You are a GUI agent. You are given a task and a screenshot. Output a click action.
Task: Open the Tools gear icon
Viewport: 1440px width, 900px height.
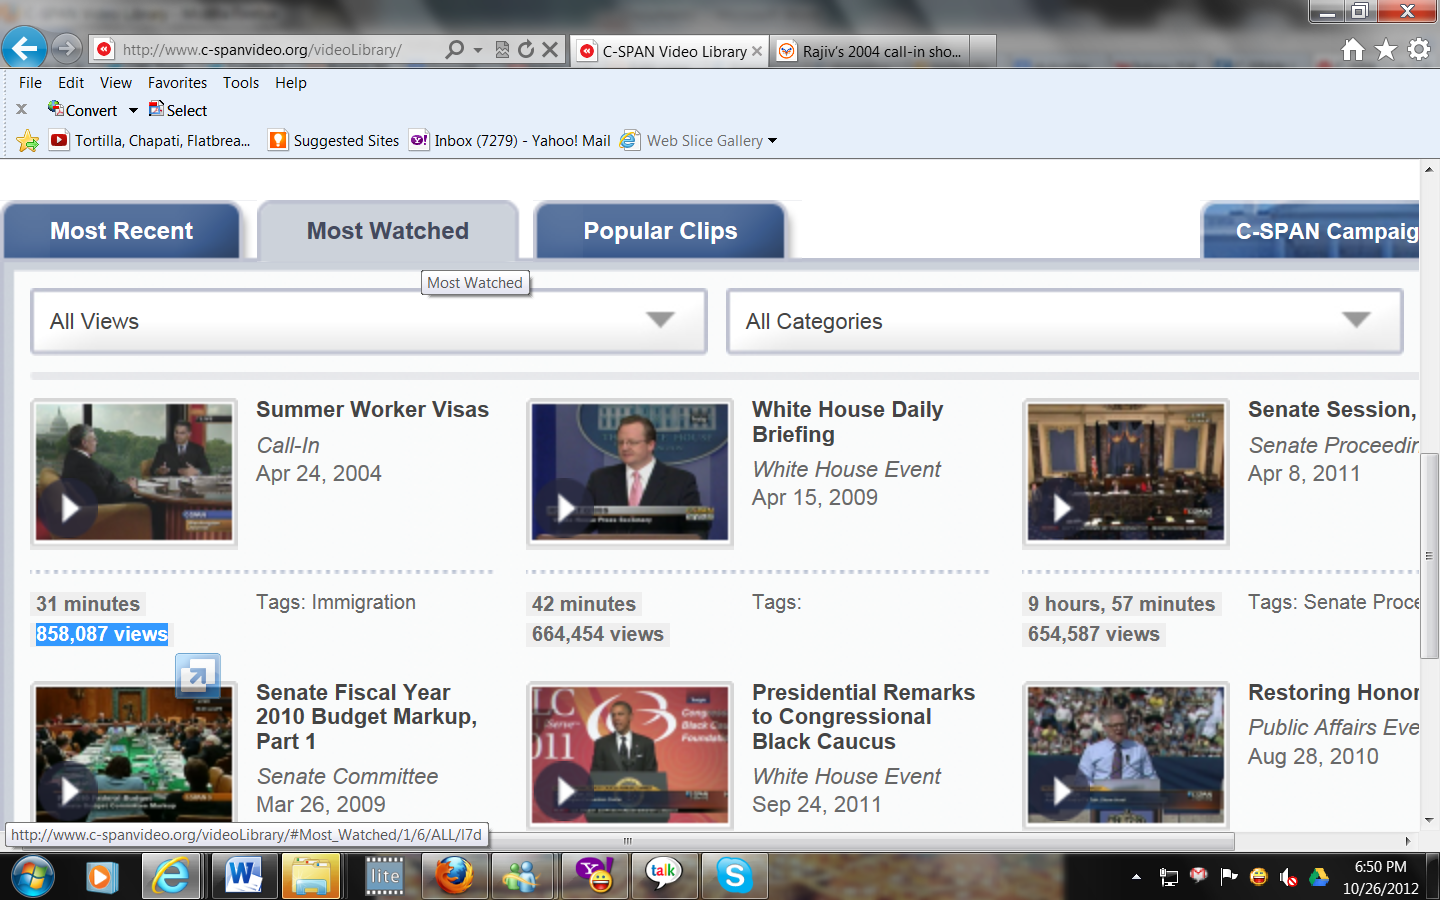(x=1419, y=49)
